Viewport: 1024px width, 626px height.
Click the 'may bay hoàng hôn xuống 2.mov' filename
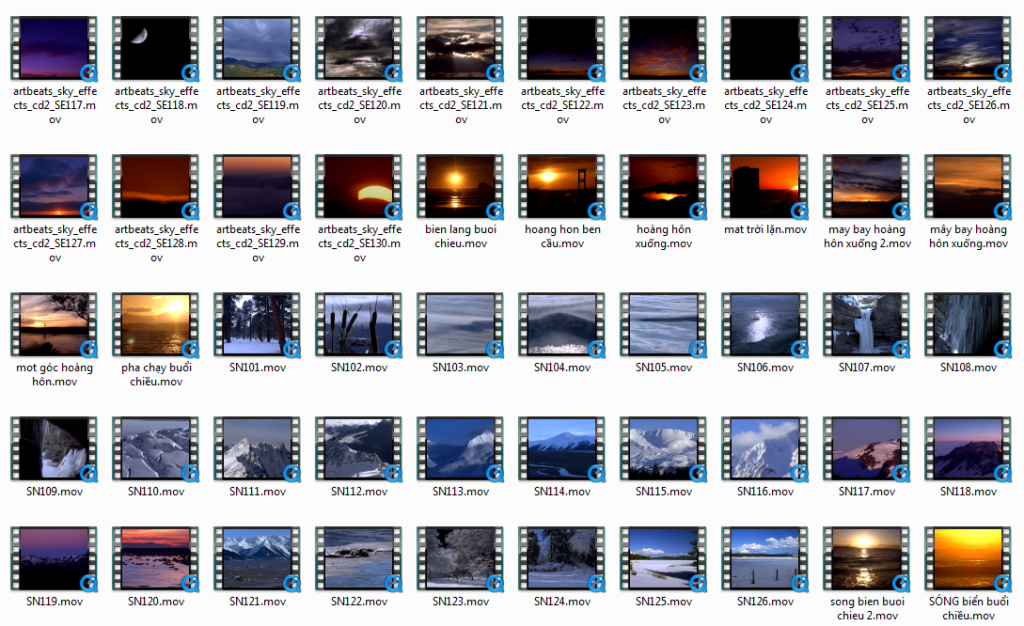(867, 236)
